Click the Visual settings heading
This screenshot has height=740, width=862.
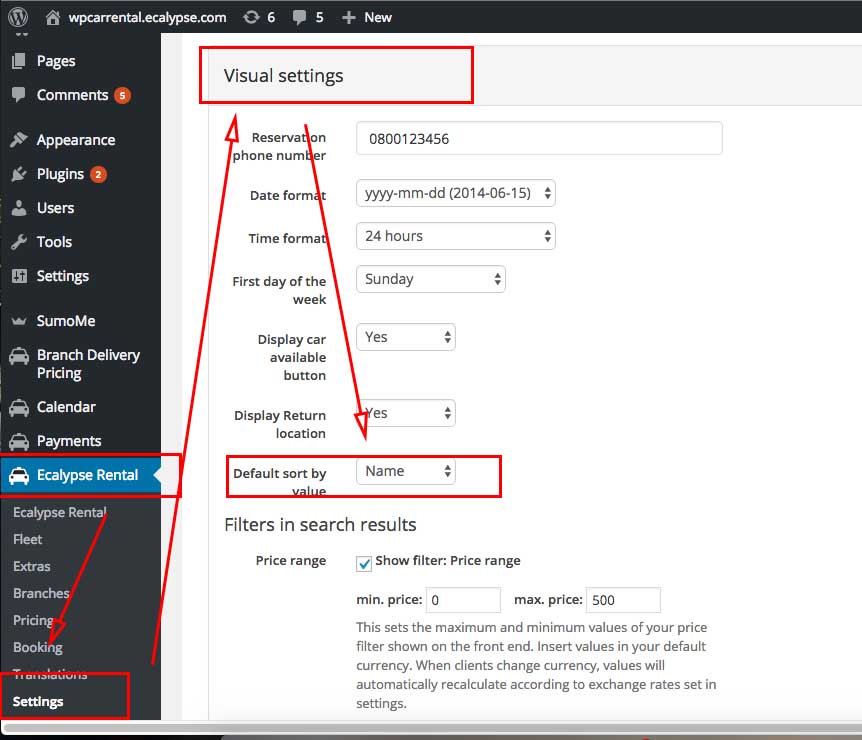coord(283,76)
